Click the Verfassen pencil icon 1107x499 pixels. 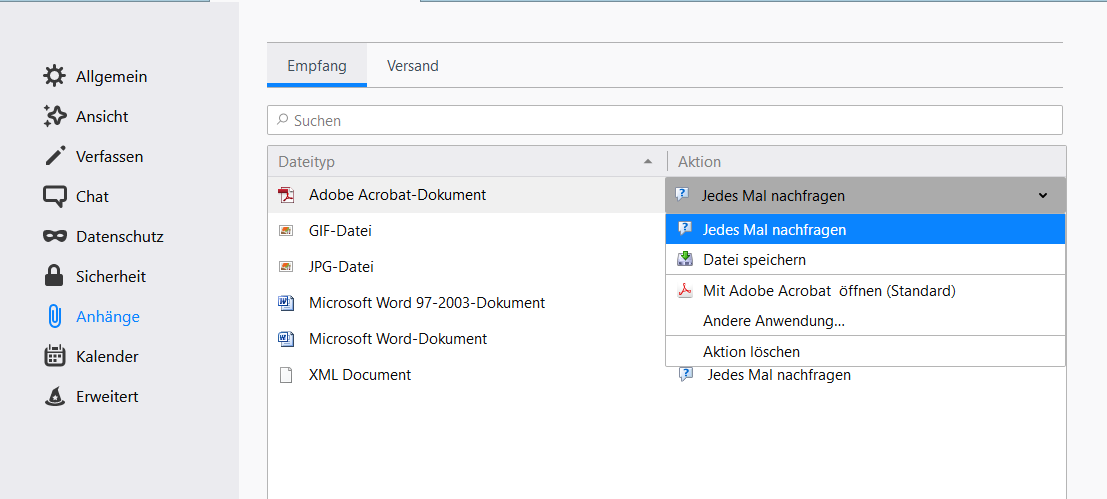coord(54,156)
